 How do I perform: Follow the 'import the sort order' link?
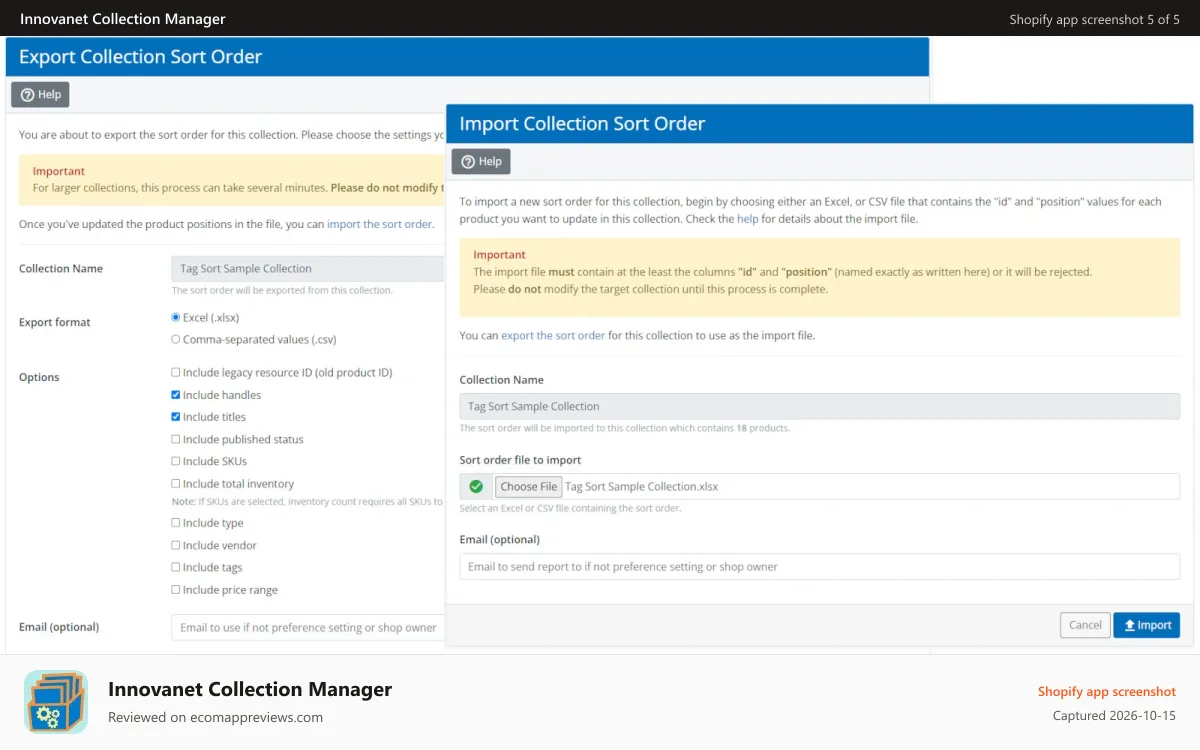379,224
